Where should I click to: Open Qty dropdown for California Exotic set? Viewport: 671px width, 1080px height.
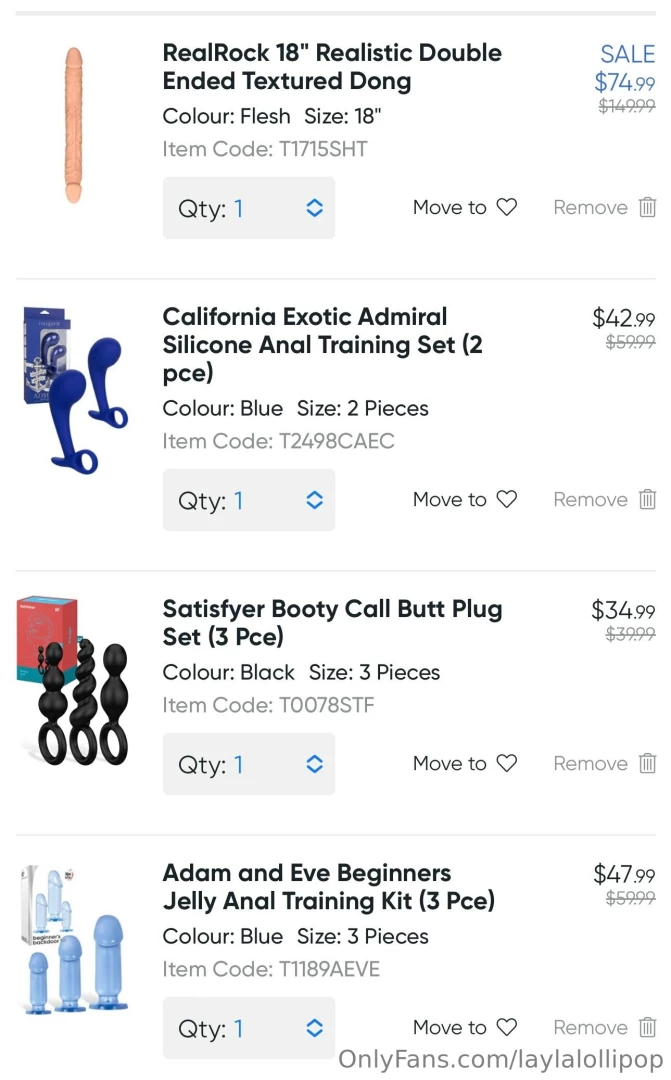249,500
